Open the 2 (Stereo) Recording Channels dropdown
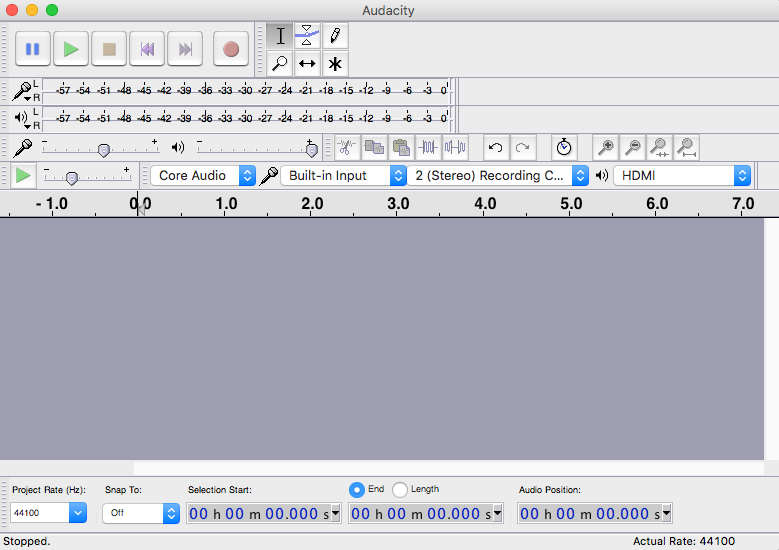779x550 pixels. [x=498, y=175]
